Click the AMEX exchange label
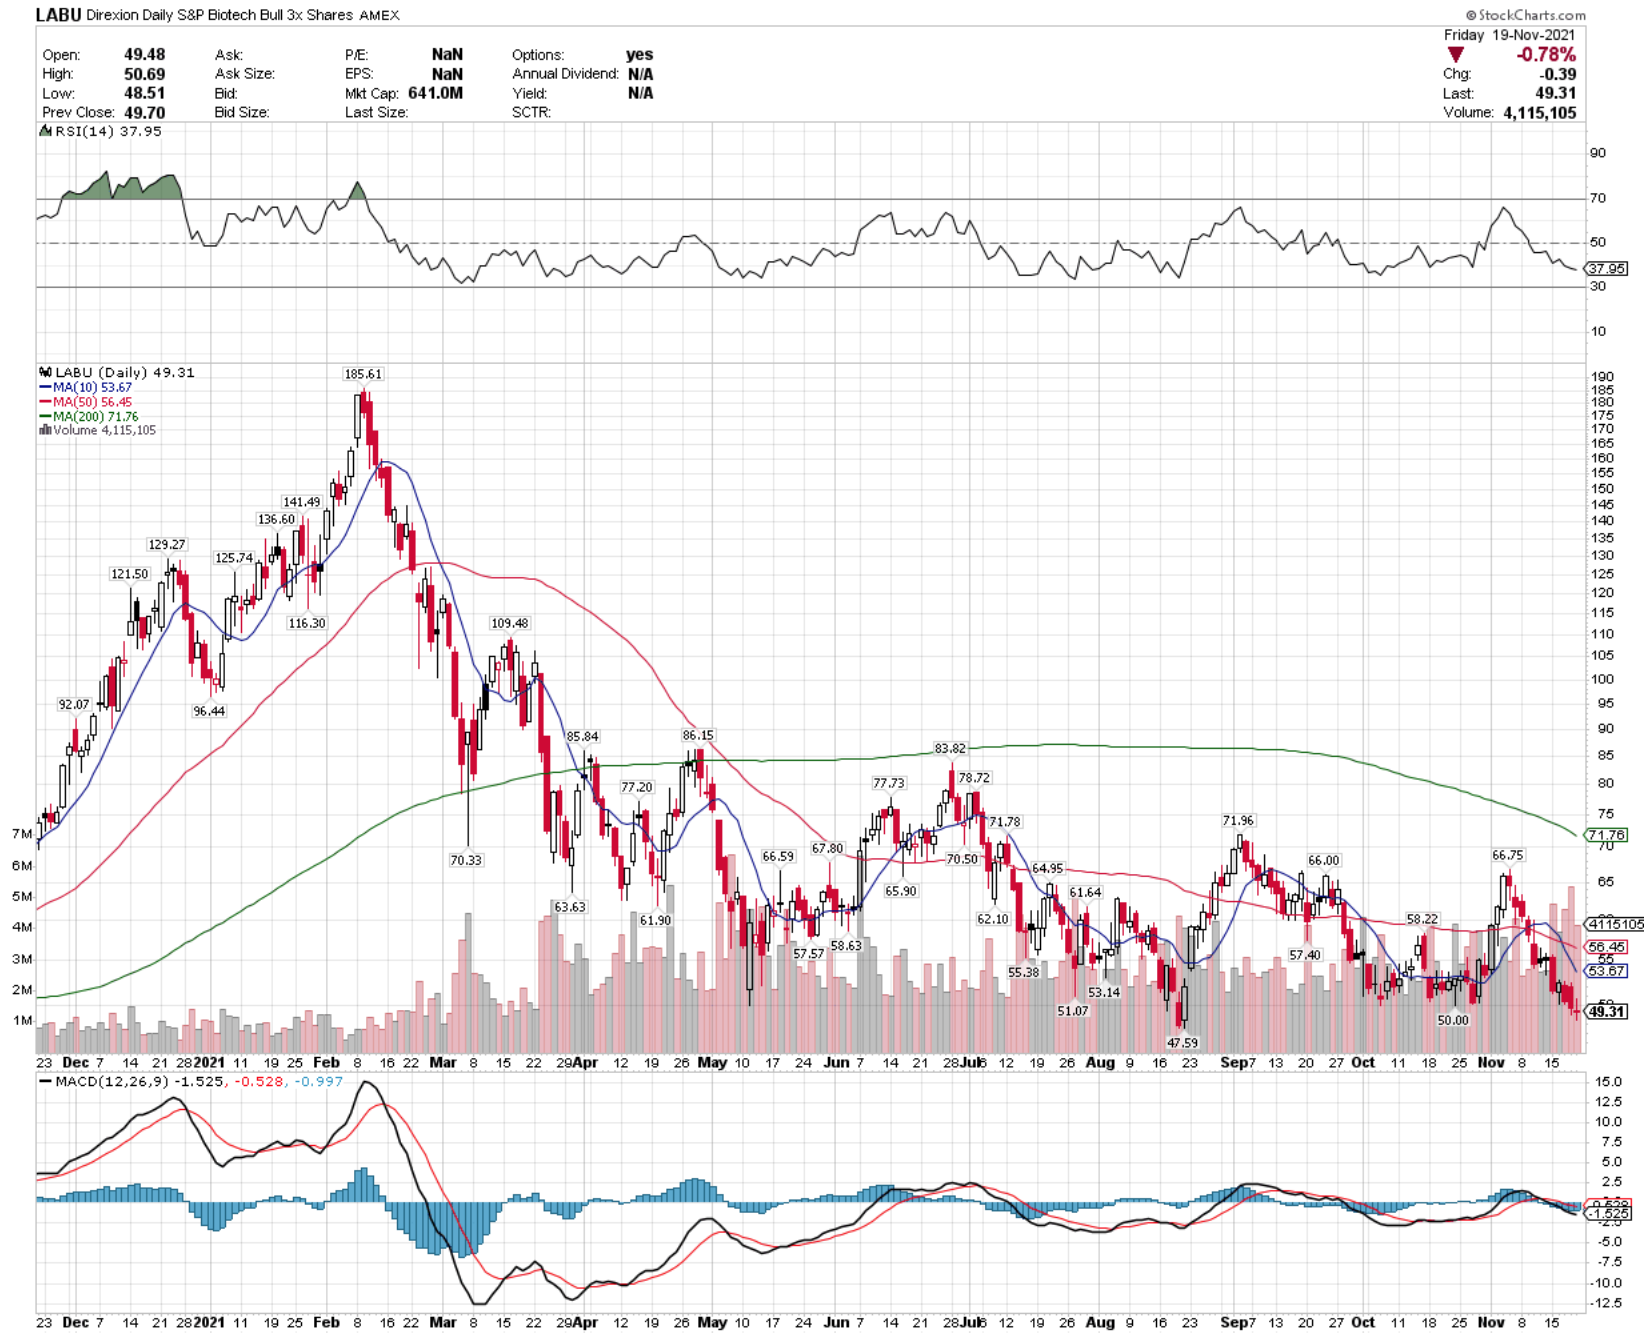The image size is (1648, 1336). (378, 15)
